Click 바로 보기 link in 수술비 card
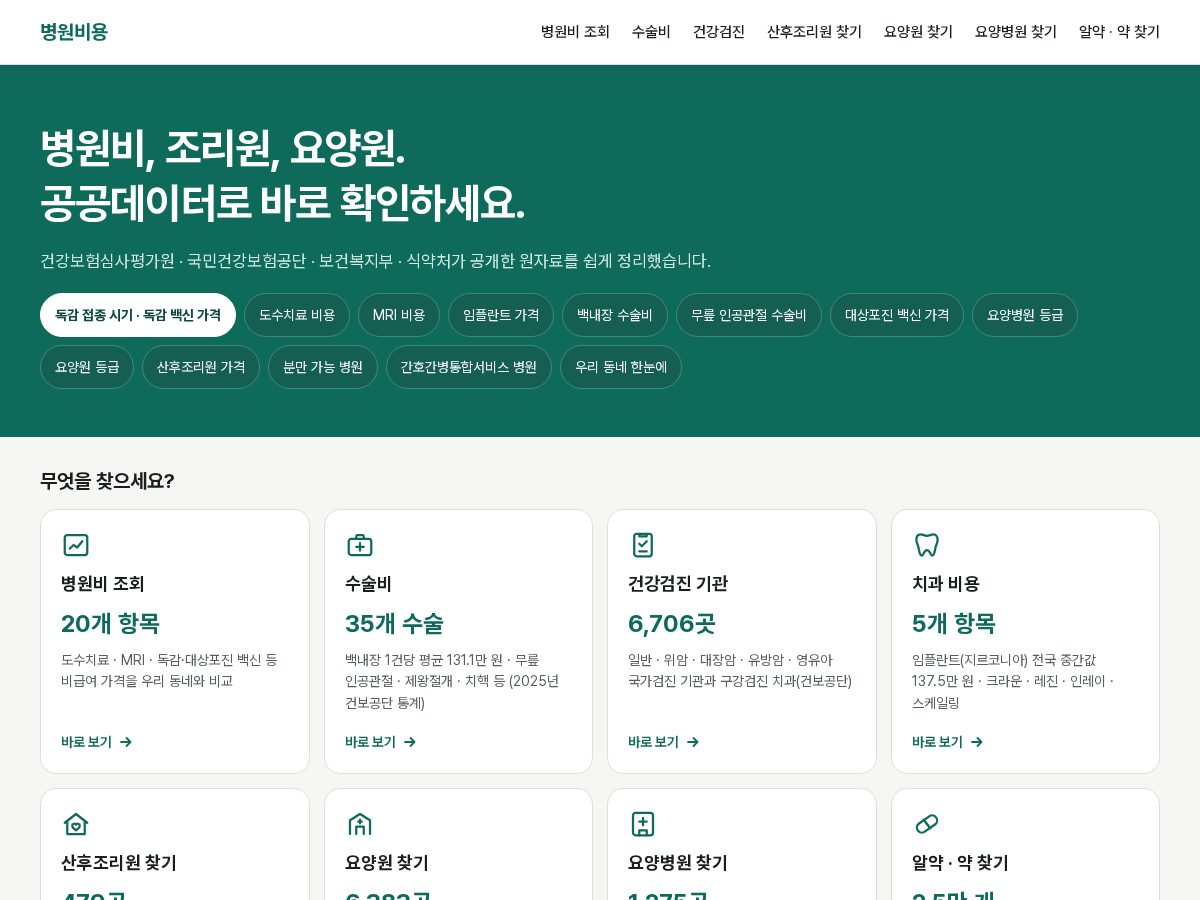This screenshot has height=900, width=1200. (x=381, y=742)
